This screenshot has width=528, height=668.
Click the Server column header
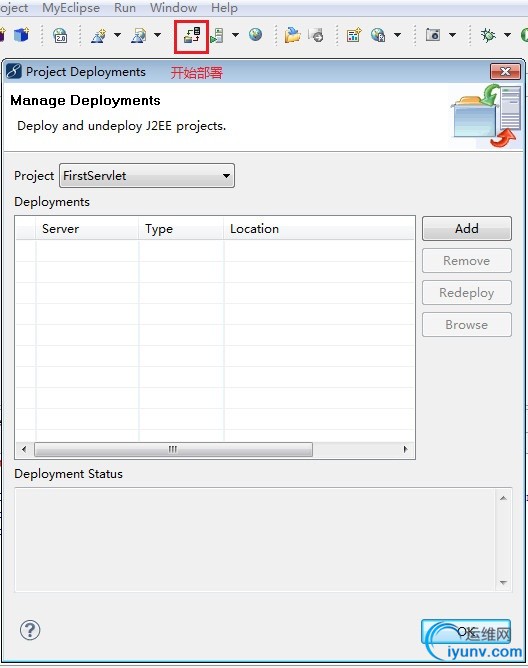87,229
